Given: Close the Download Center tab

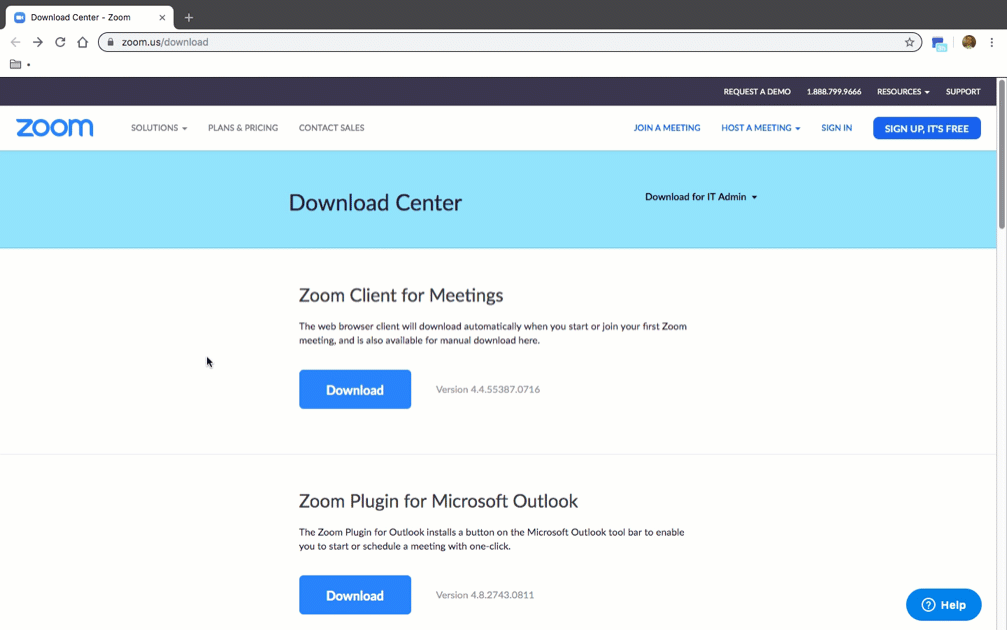Looking at the screenshot, I should point(162,17).
